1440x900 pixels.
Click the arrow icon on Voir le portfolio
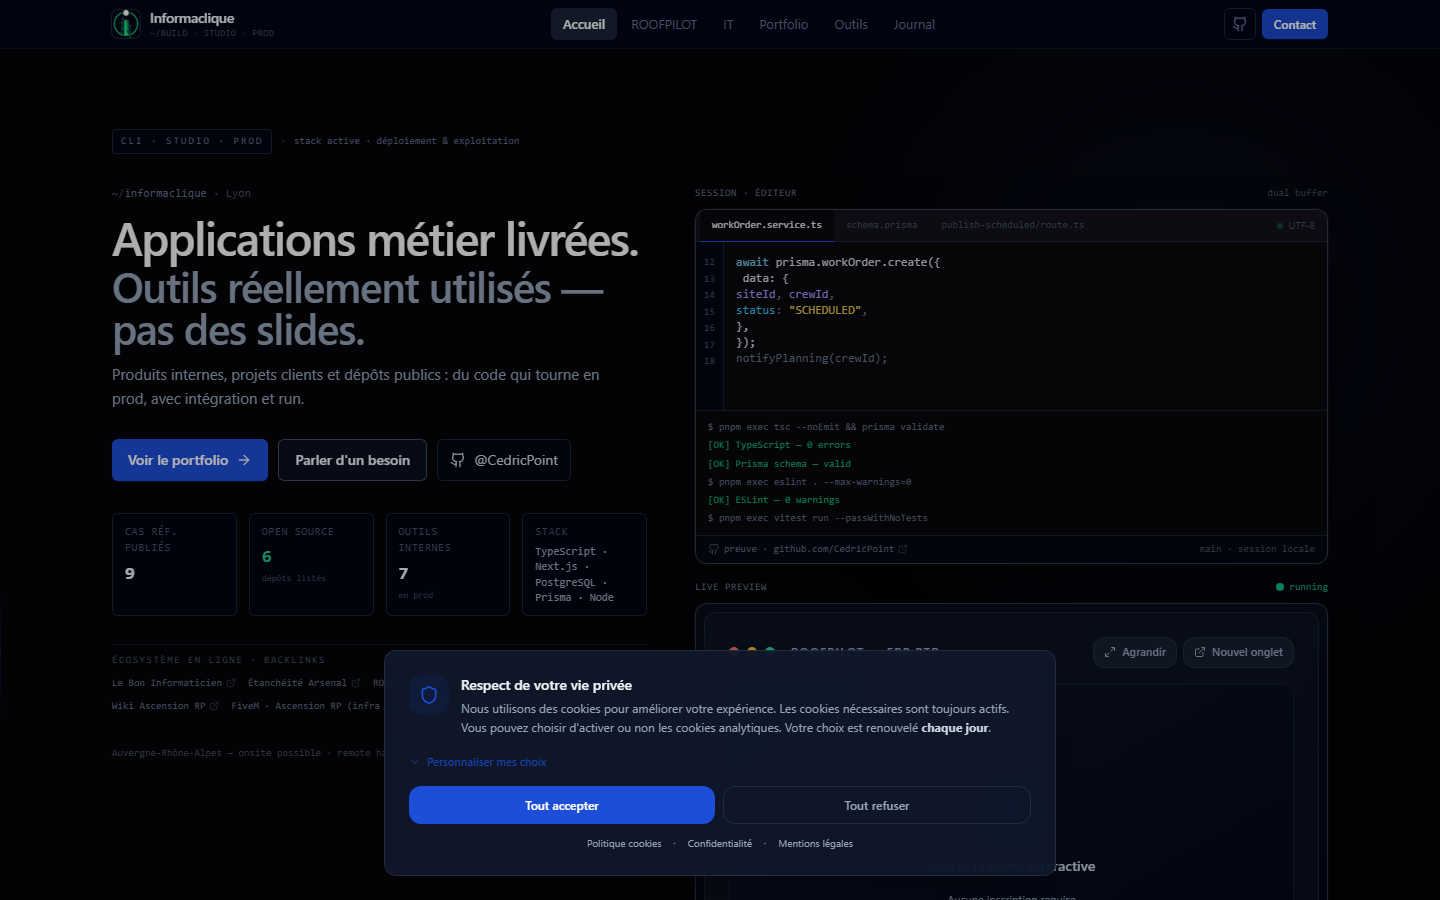tap(244, 460)
